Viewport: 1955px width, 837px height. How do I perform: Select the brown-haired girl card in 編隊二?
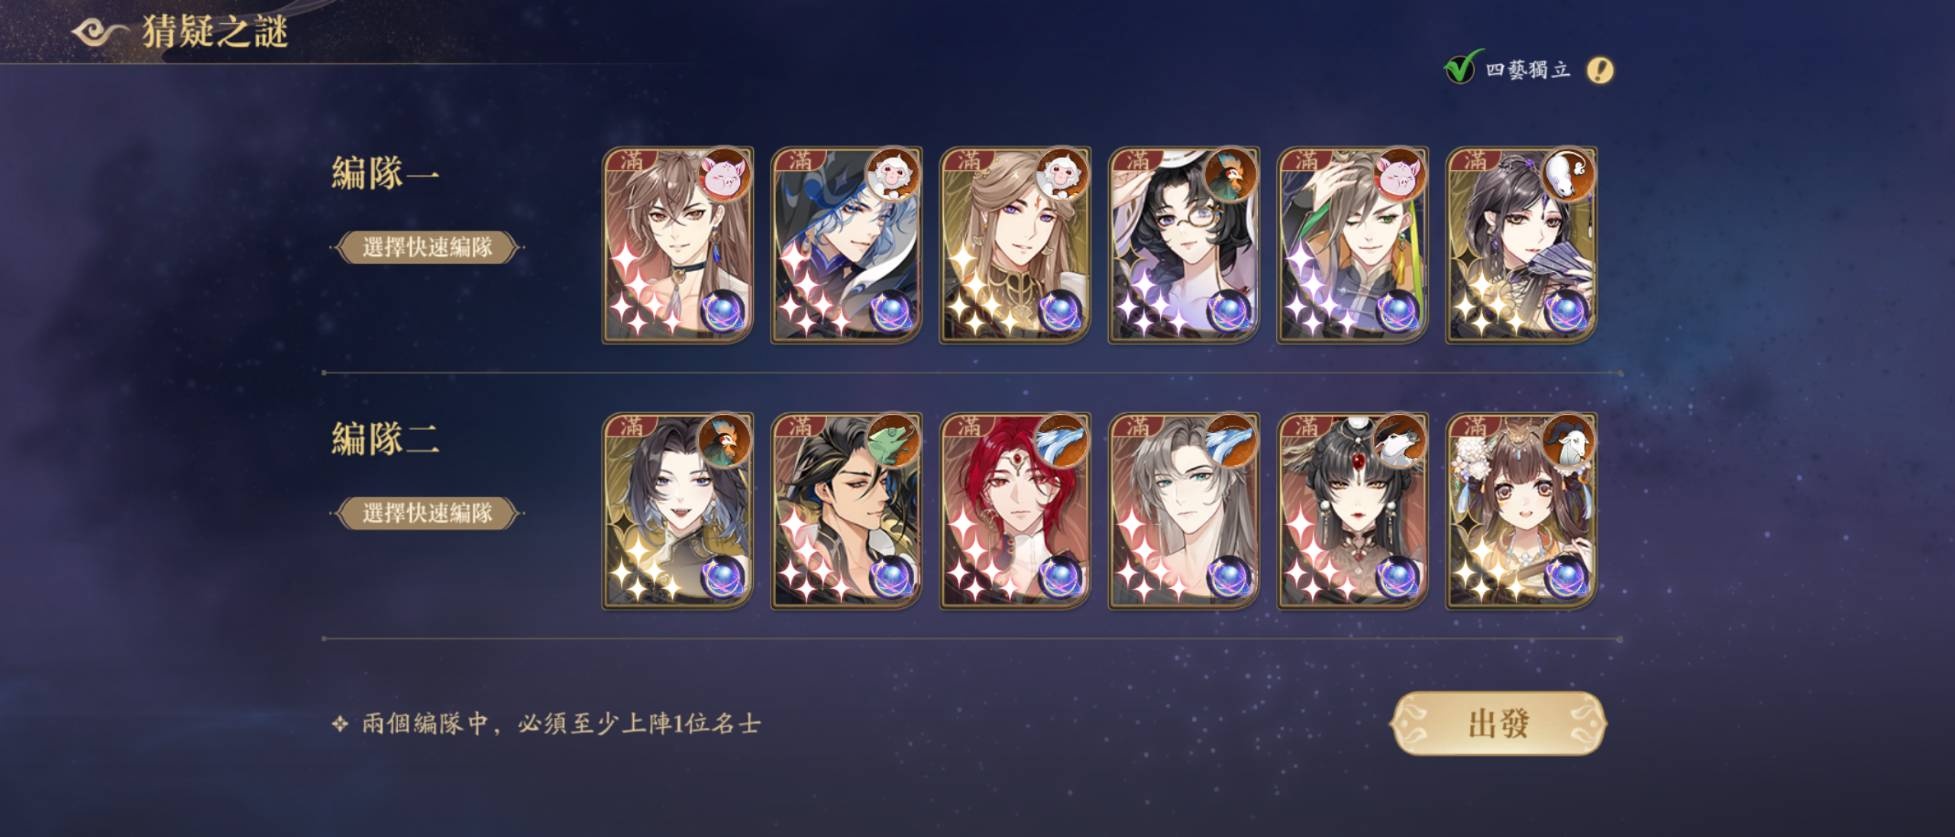tap(1522, 511)
